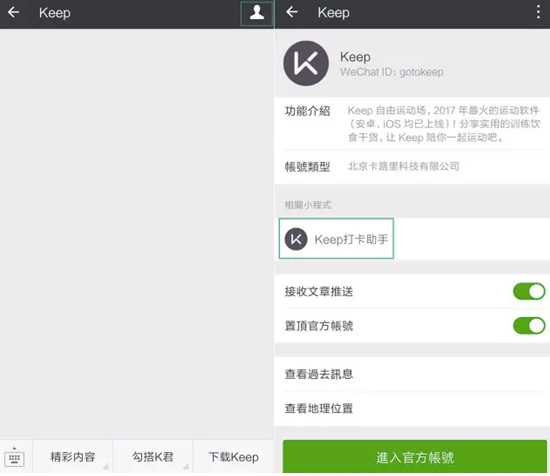The height and width of the screenshot is (476, 550).
Task: Tap the small Keep打卡助手 logo icon
Action: click(x=296, y=239)
